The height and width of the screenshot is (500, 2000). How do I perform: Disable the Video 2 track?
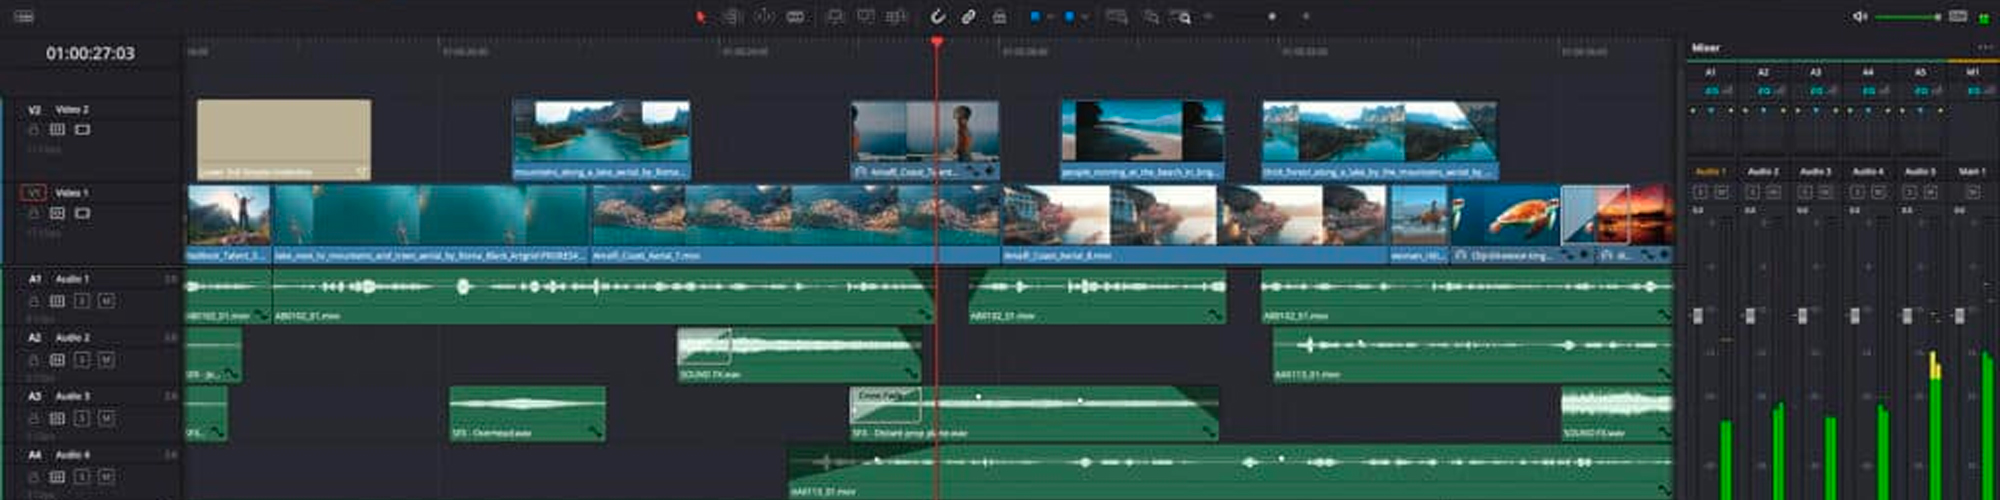(82, 130)
